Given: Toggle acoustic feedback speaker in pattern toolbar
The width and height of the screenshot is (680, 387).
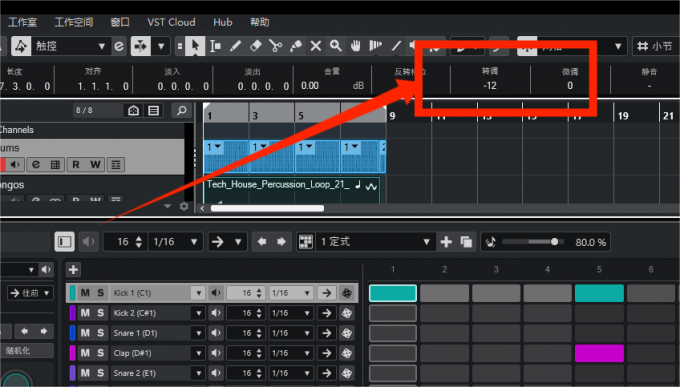Looking at the screenshot, I should 88,242.
